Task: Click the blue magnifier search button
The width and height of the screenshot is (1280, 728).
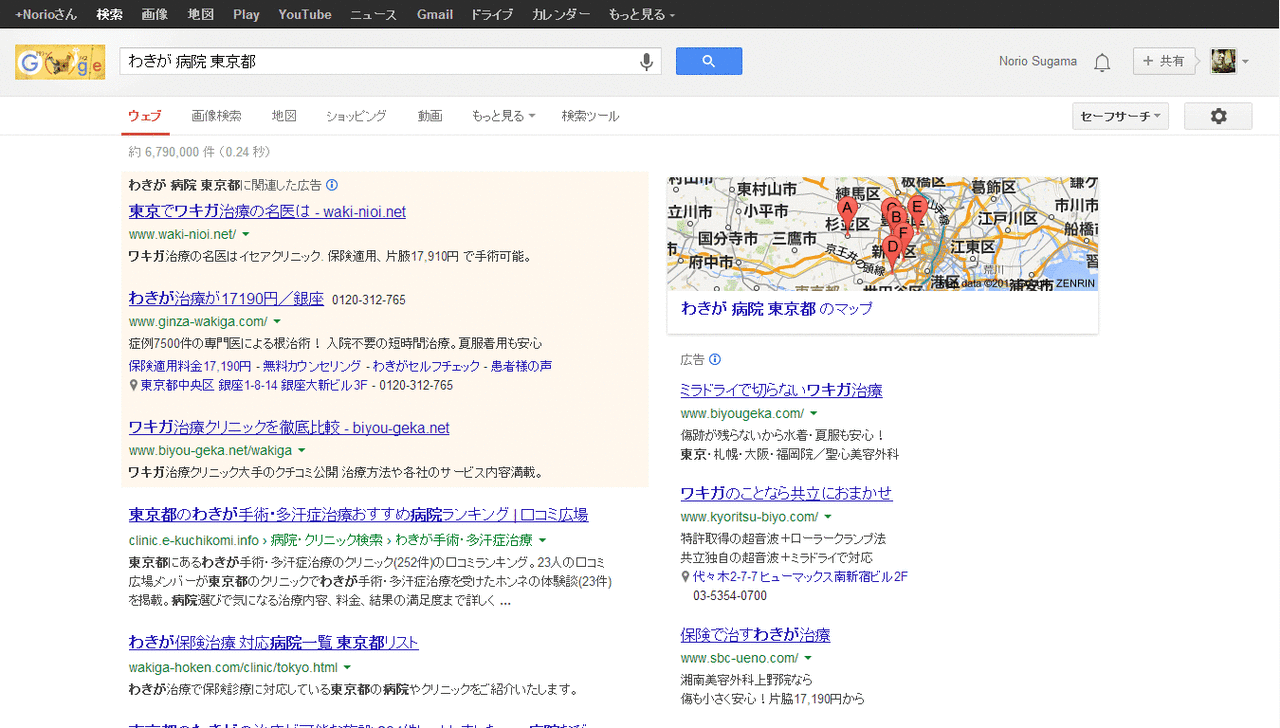Action: tap(709, 61)
